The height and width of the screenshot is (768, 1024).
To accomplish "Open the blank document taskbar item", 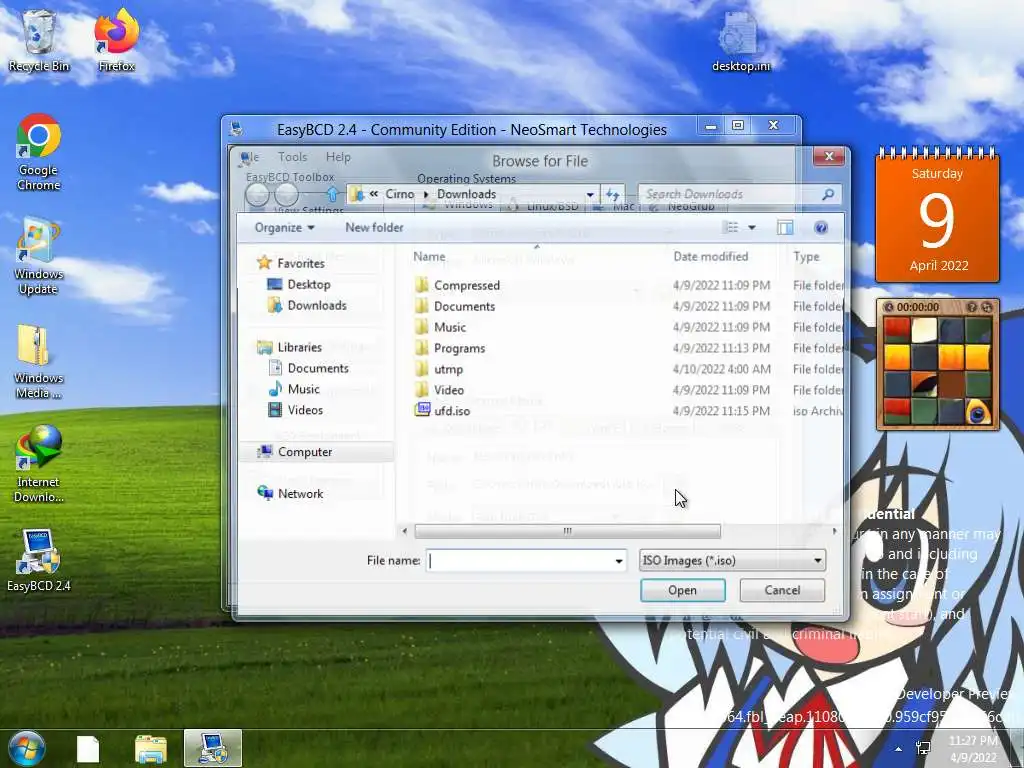I will pos(88,749).
